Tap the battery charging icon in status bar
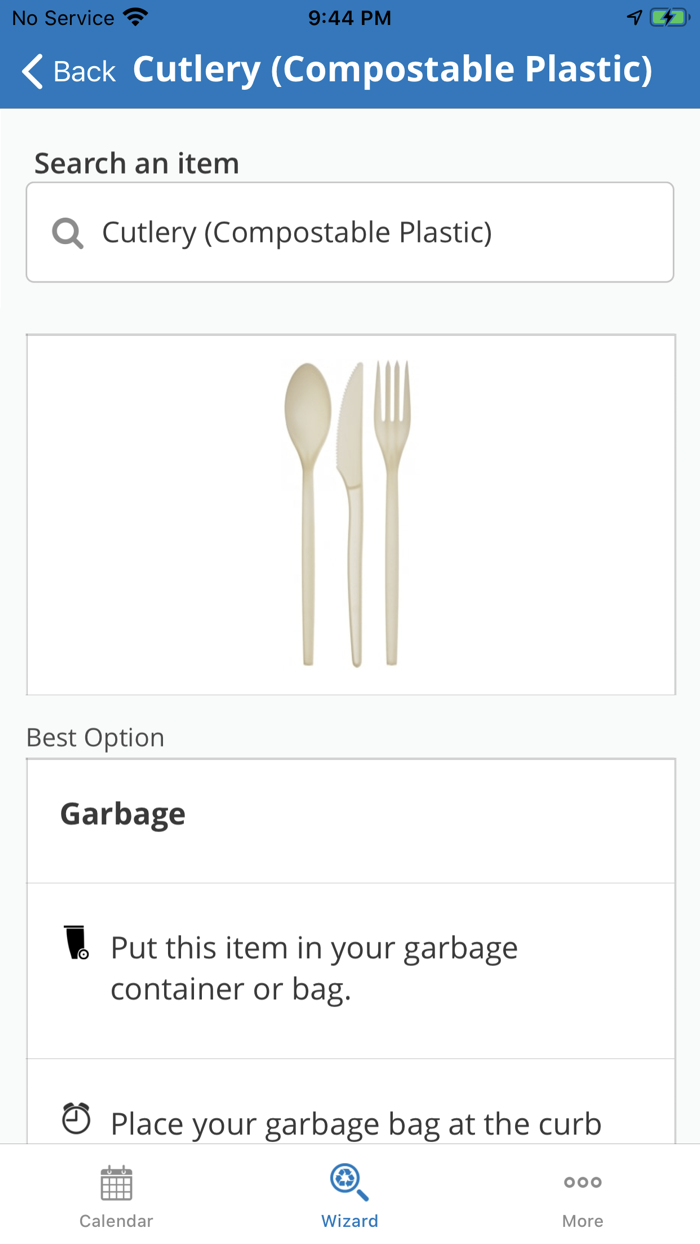 667,18
